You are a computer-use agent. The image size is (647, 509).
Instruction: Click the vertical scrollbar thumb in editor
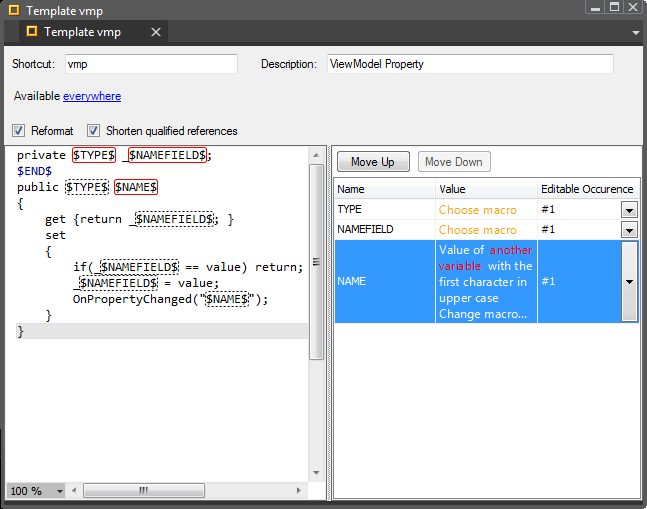316,262
